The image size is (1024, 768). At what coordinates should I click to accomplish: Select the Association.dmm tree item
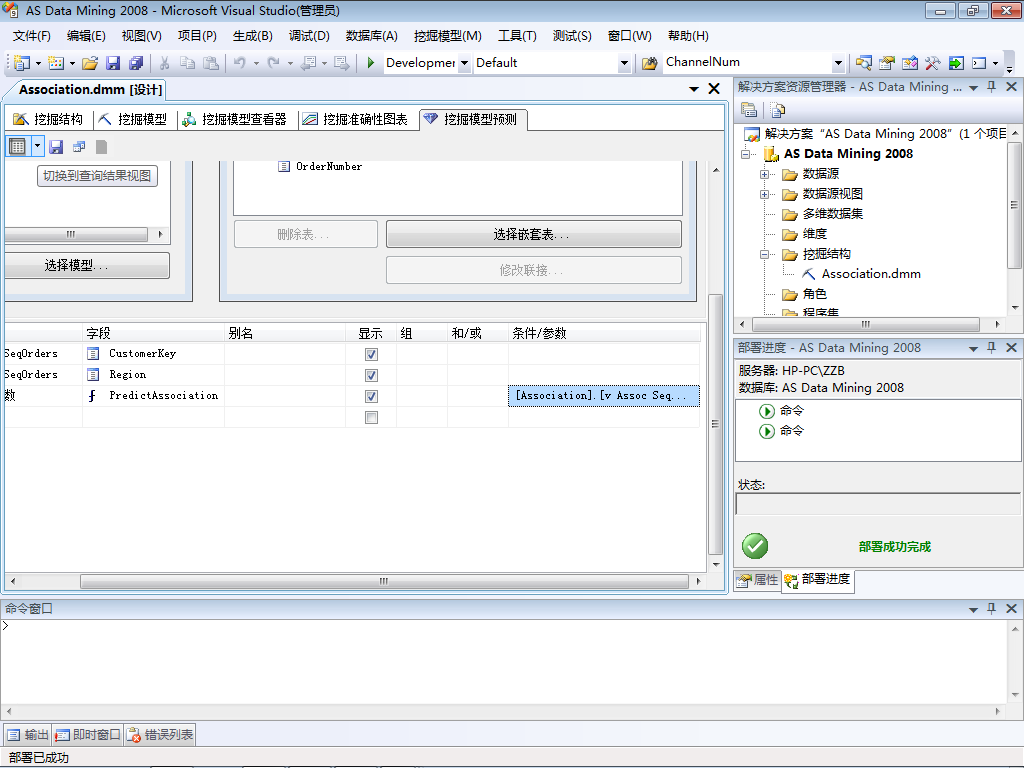(x=871, y=274)
